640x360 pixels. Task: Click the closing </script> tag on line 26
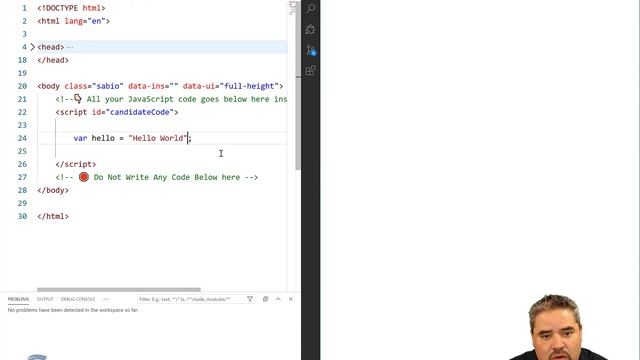point(76,164)
